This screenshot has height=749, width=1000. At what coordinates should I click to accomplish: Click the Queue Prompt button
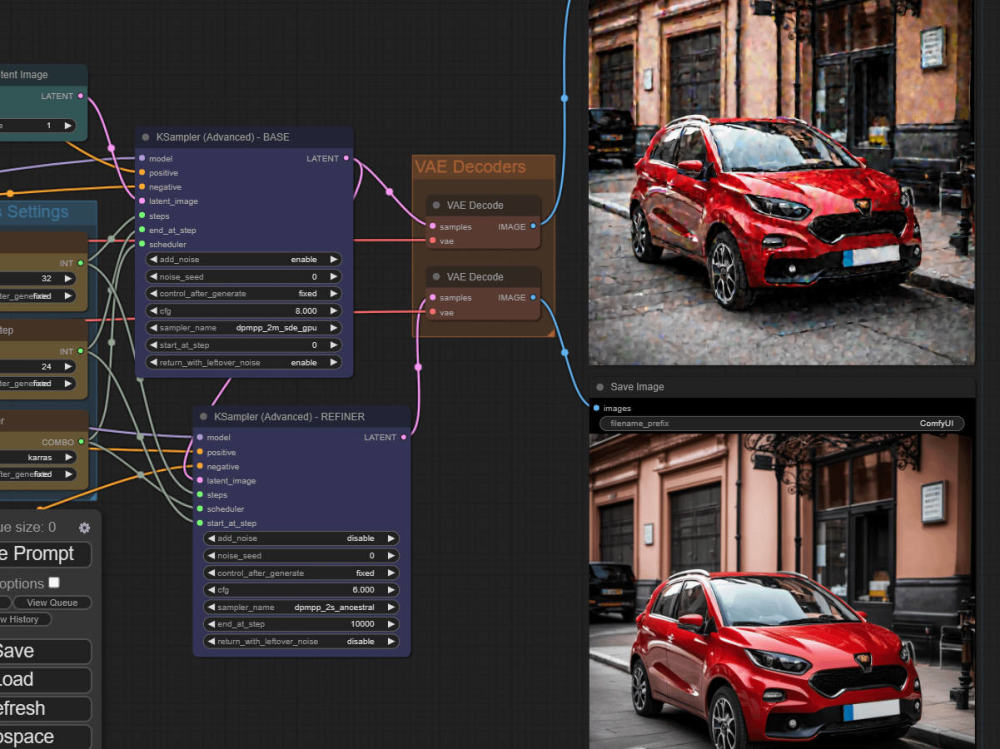45,554
